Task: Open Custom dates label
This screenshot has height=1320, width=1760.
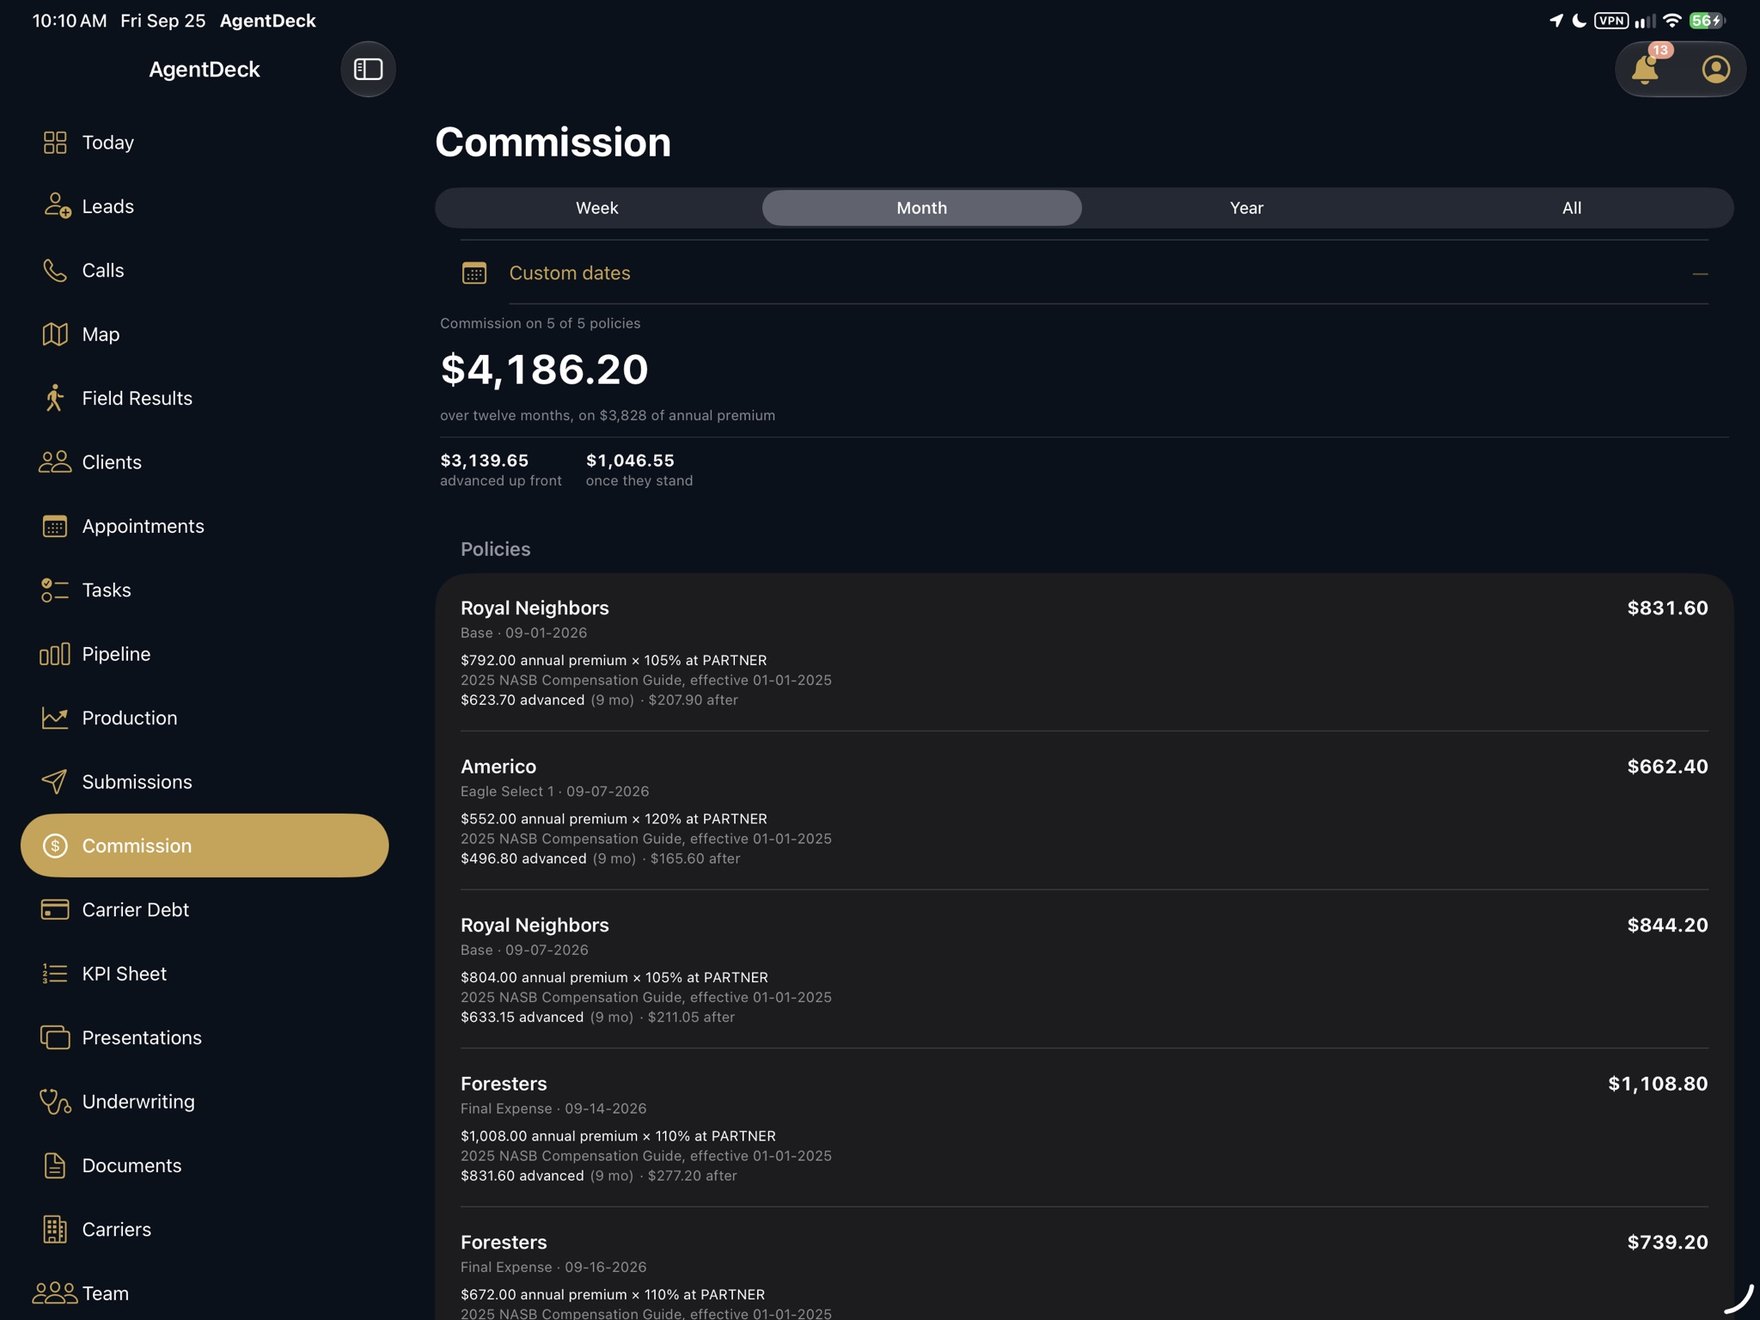Action: (x=570, y=273)
